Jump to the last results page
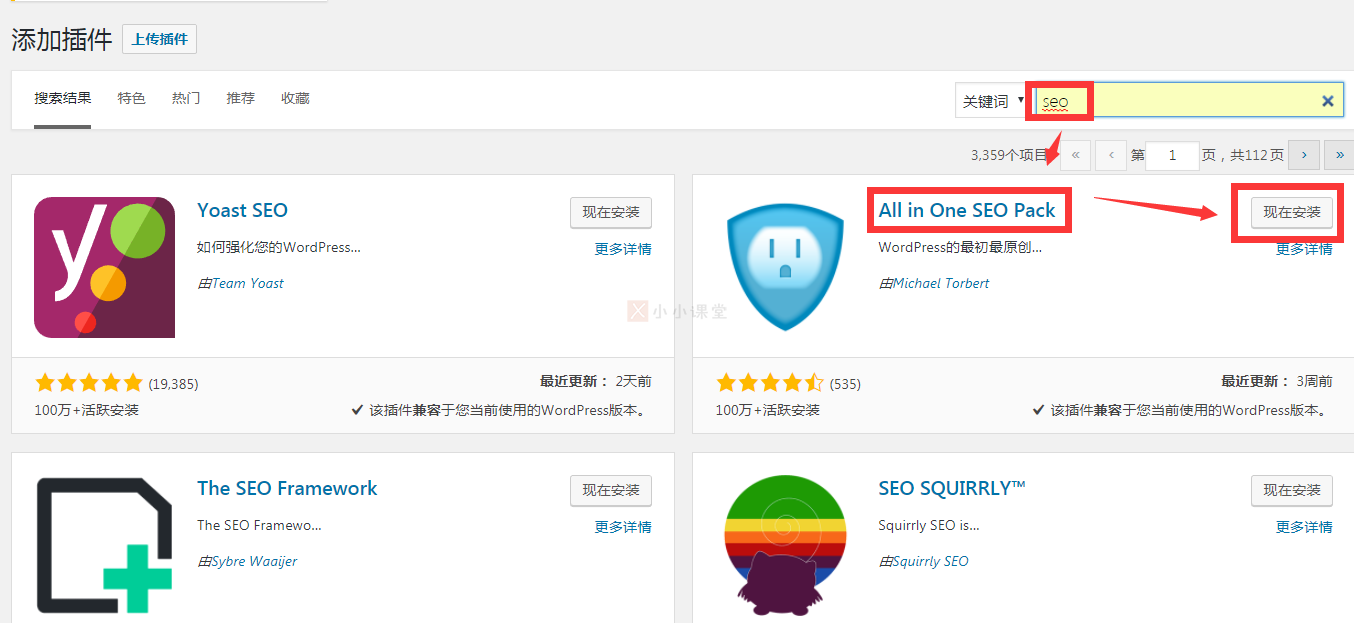The width and height of the screenshot is (1354, 623). click(1339, 155)
